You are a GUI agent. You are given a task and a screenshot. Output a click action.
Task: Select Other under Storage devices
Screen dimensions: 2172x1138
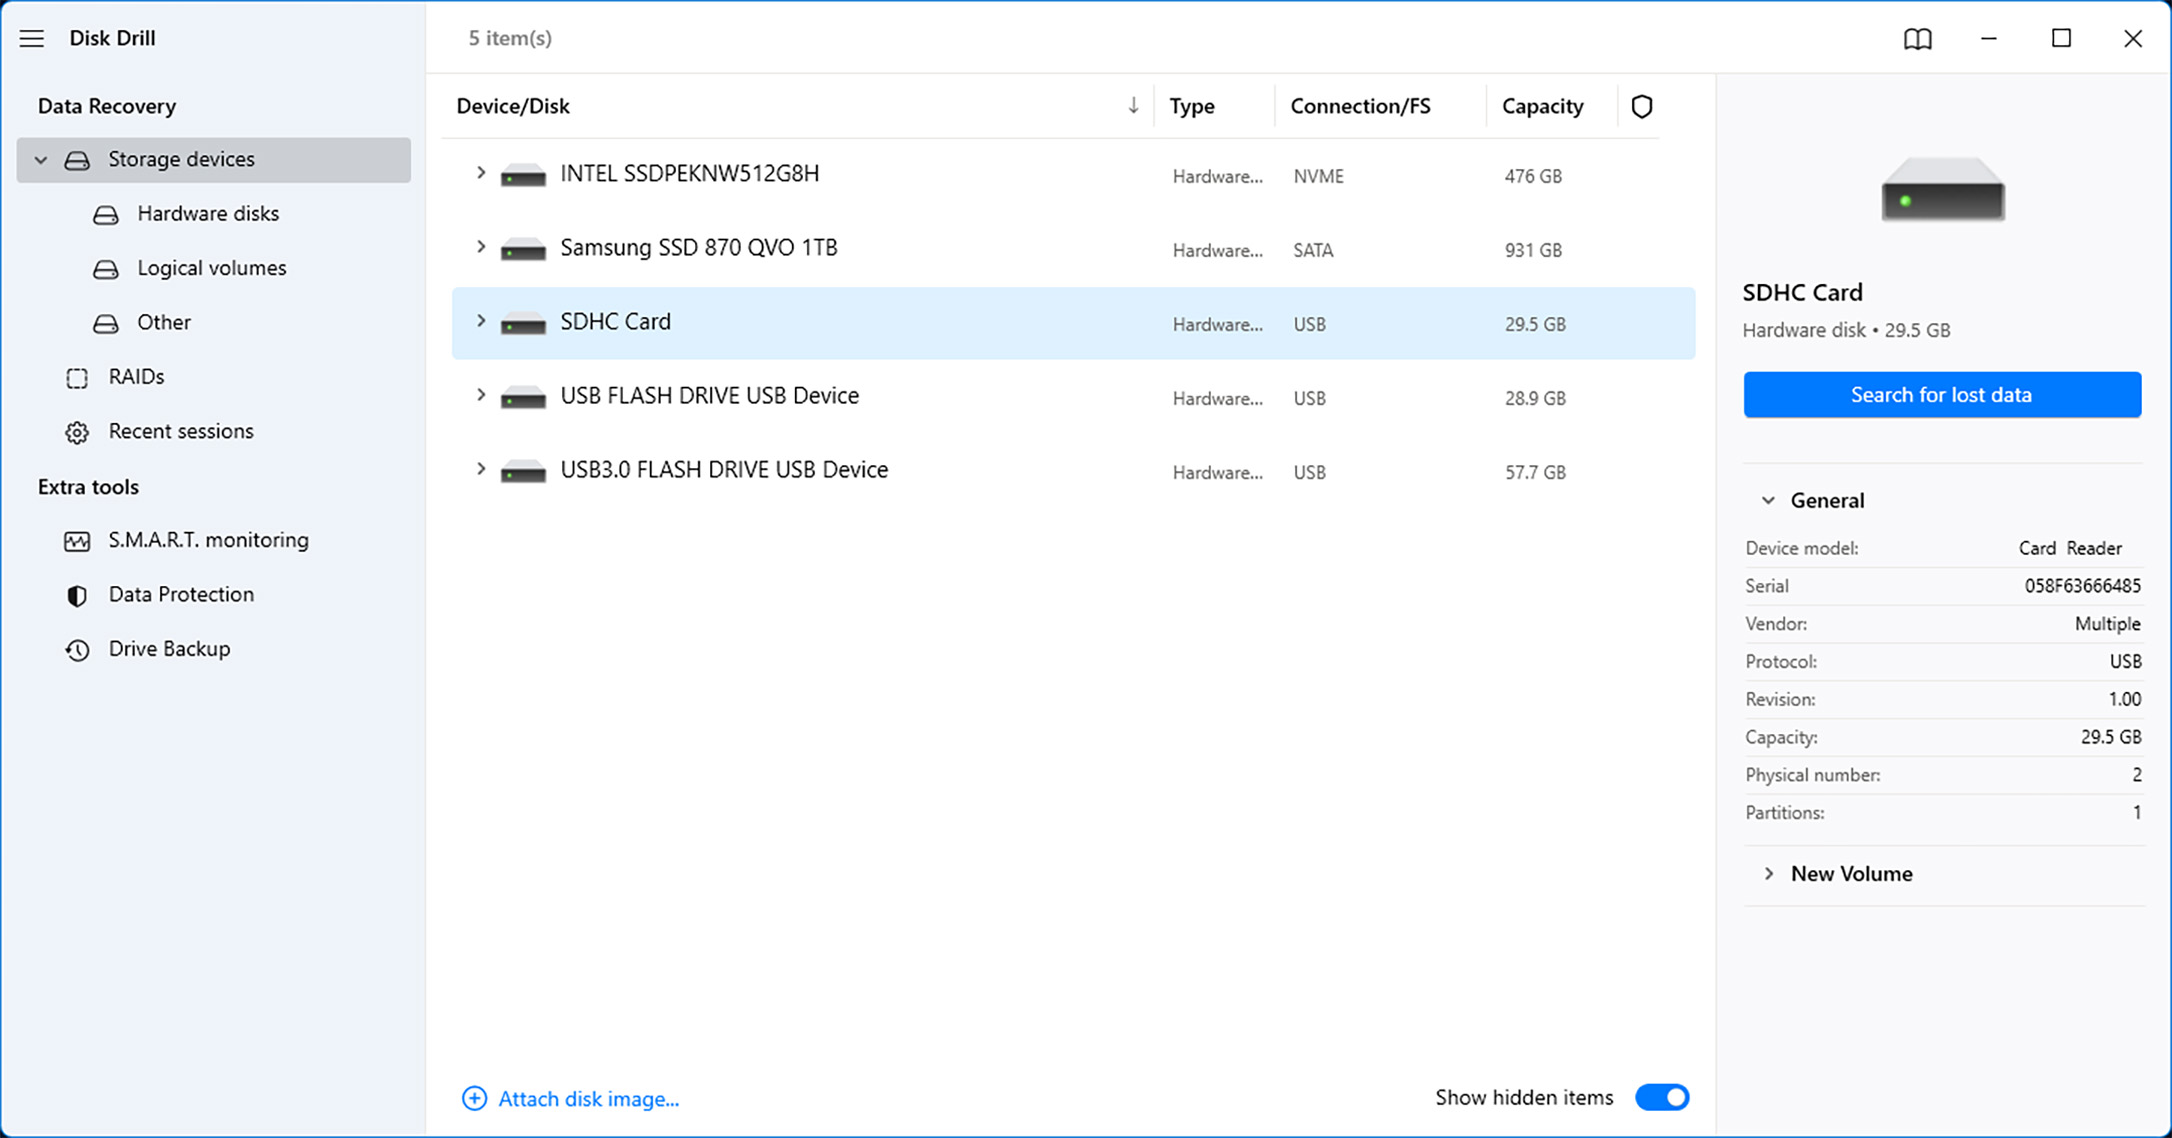[163, 322]
